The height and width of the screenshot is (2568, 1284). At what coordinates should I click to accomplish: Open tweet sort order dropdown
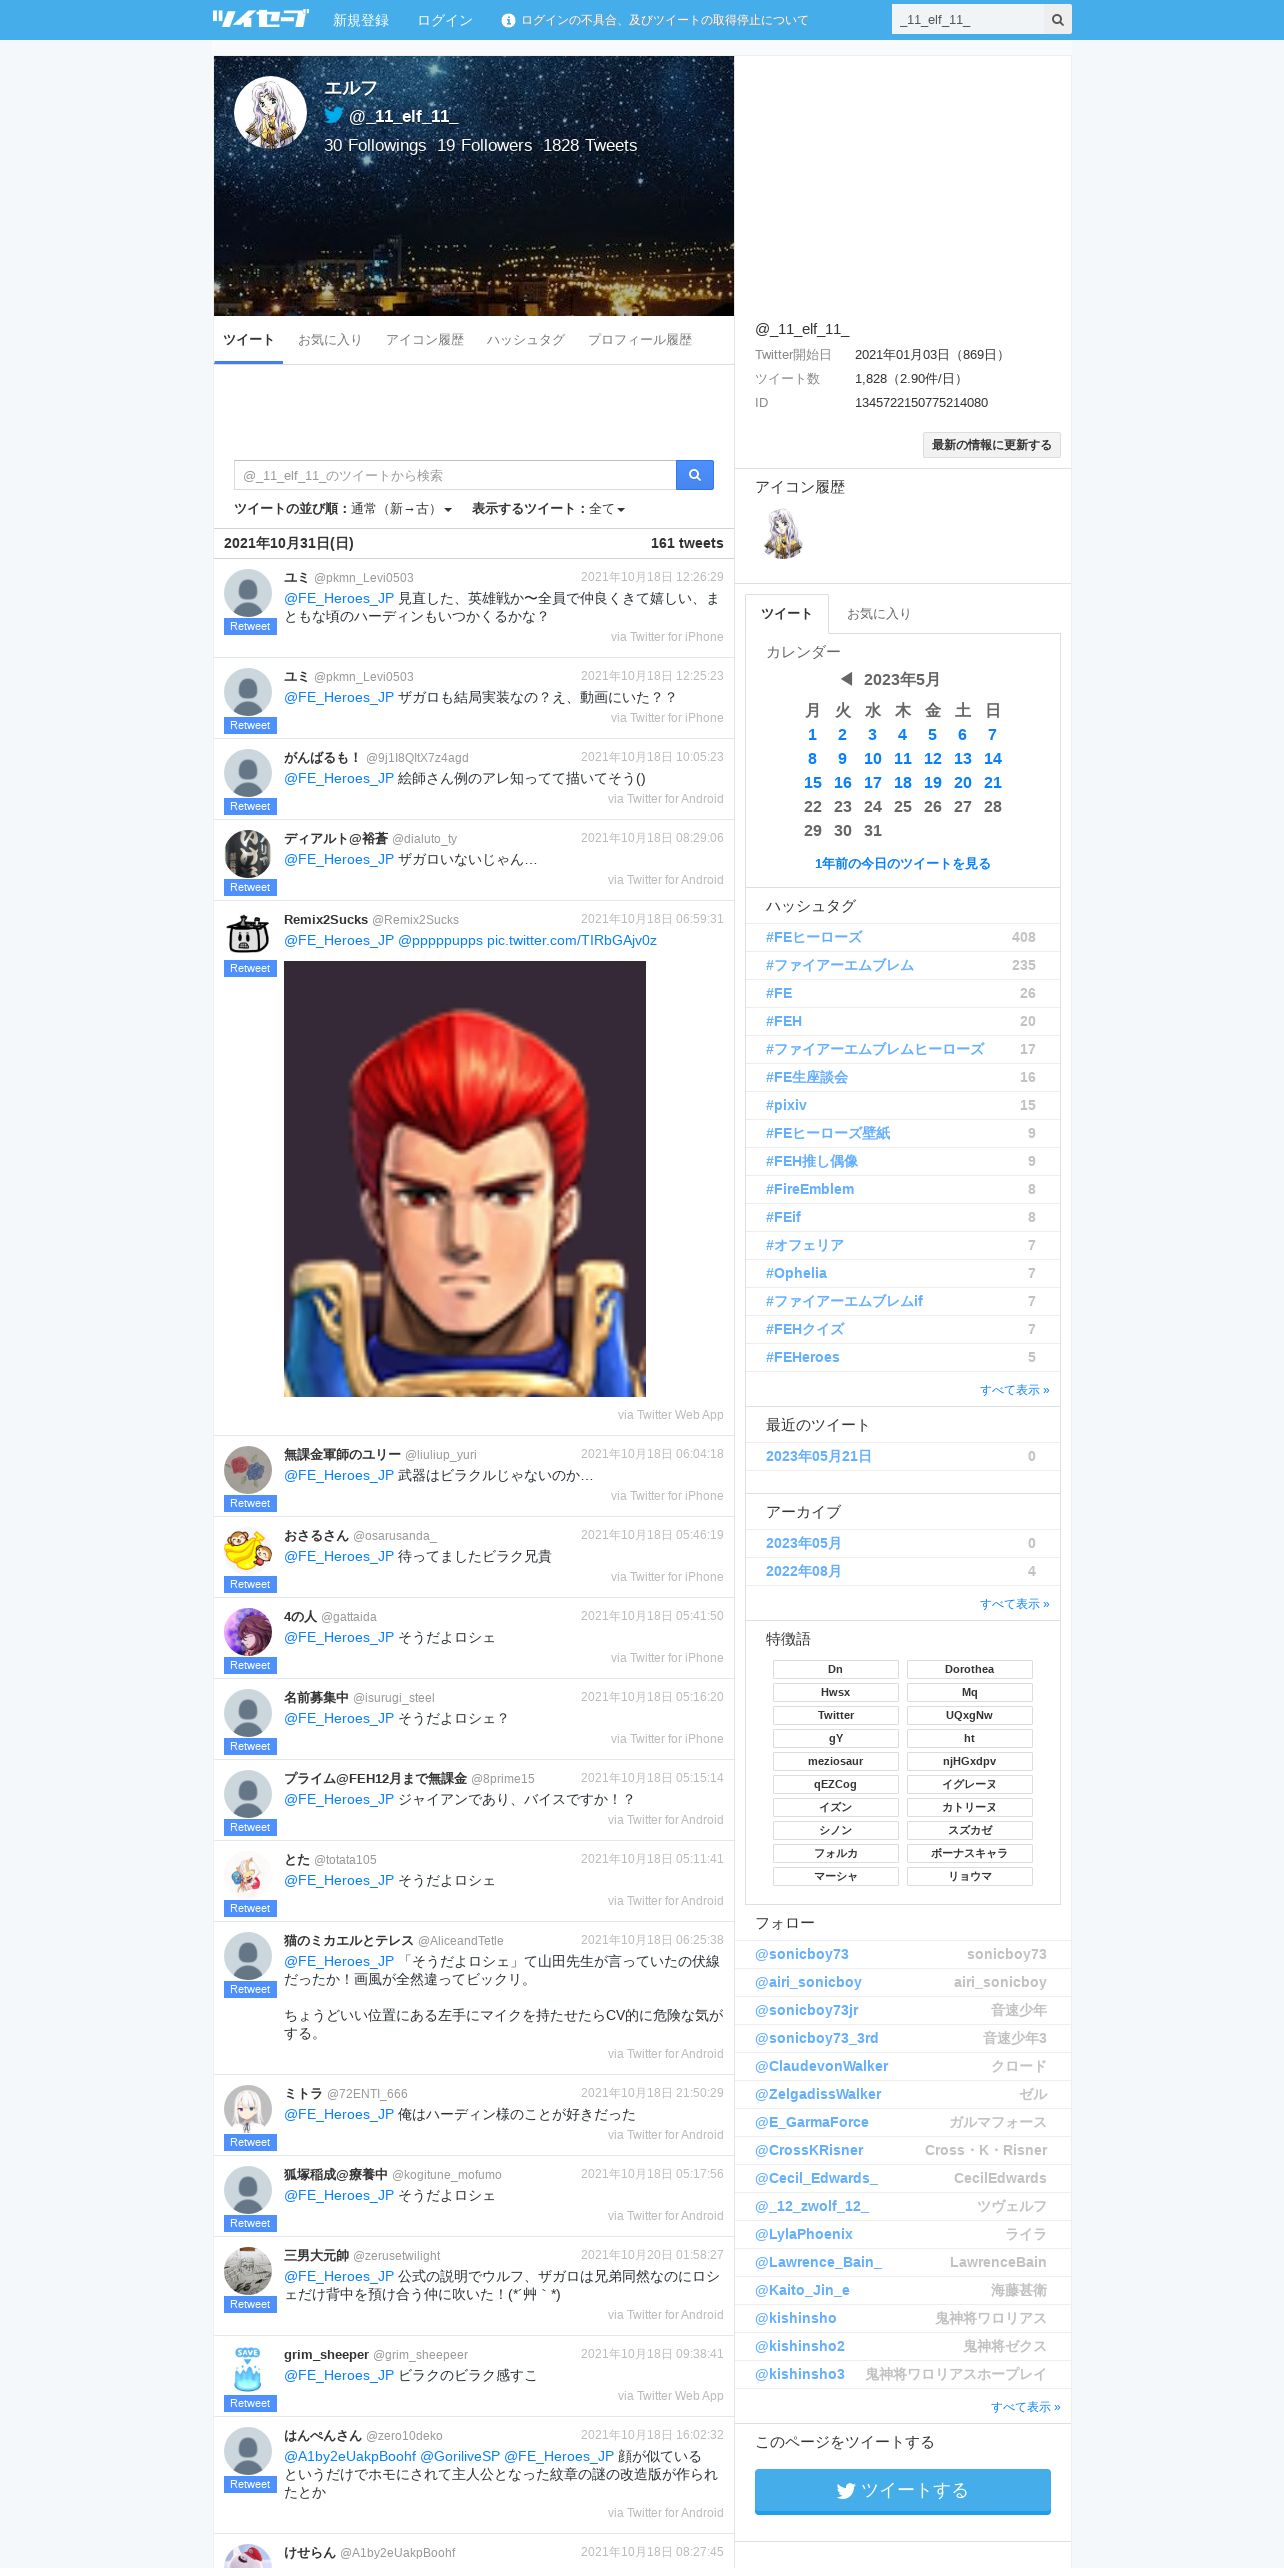tap(343, 509)
